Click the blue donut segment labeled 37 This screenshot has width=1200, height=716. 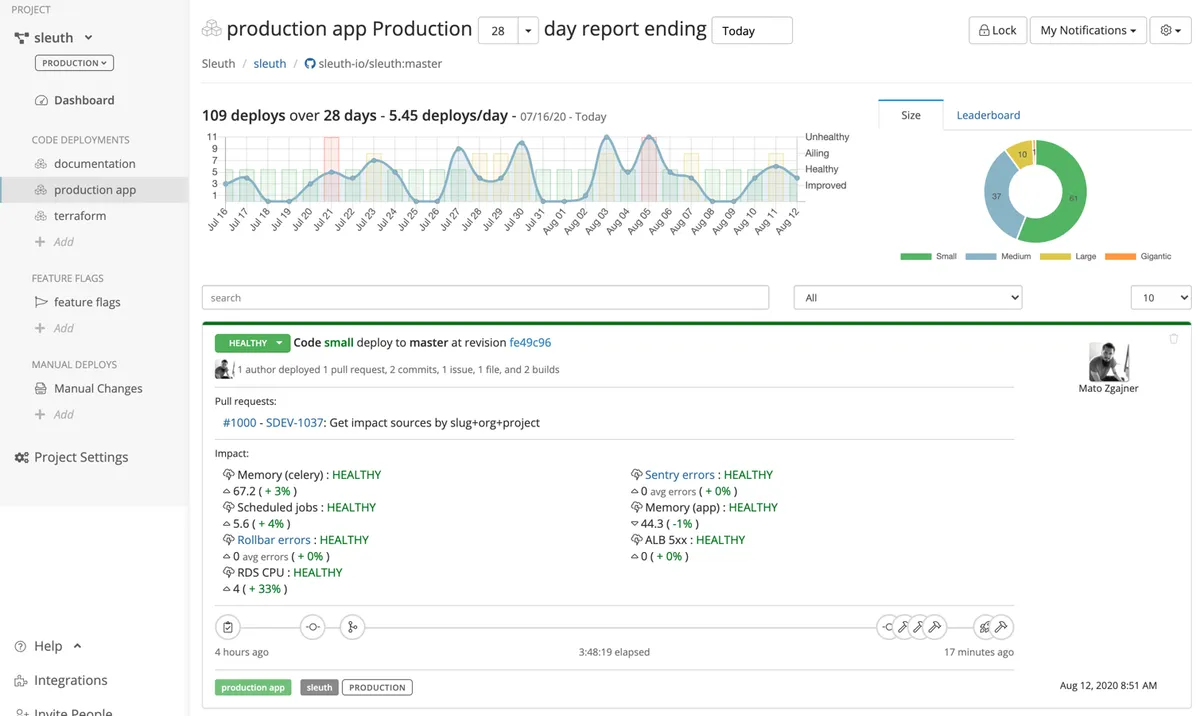coord(997,196)
